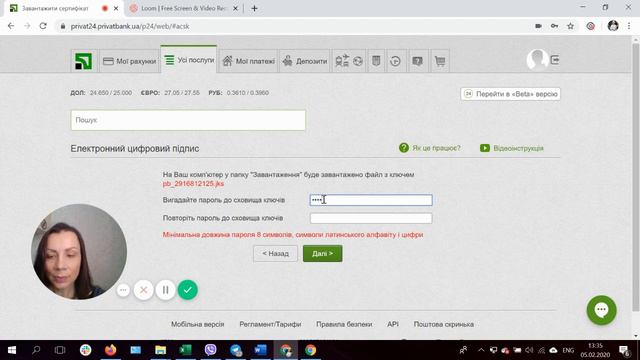Open Loom recorder more options dots

pos(123,290)
